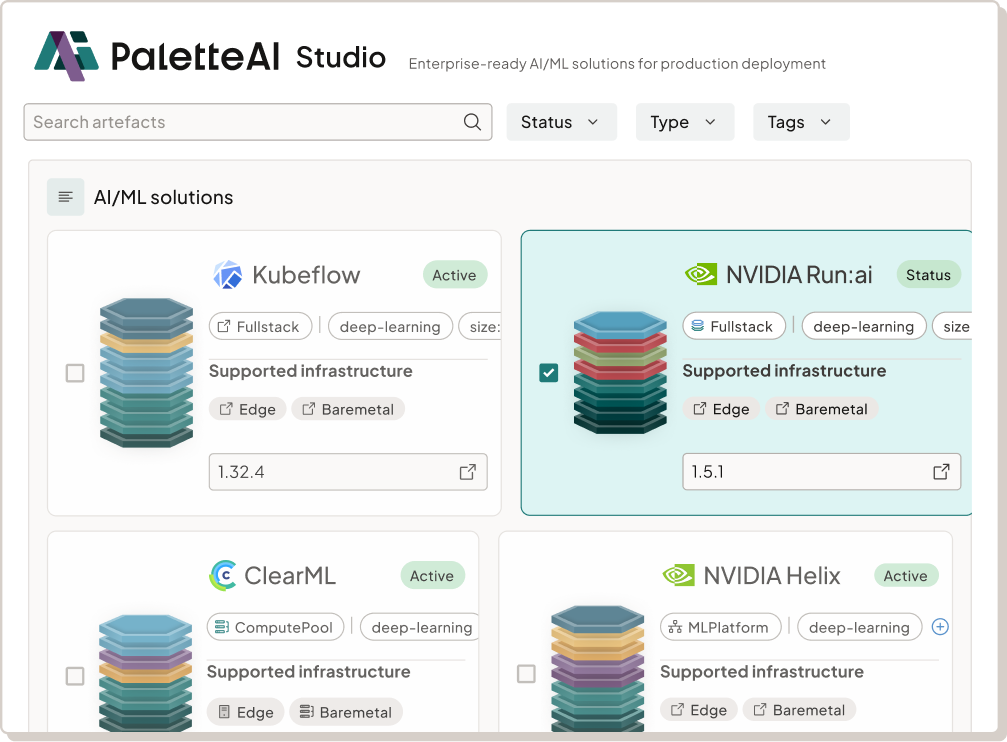The height and width of the screenshot is (742, 1007).
Task: Click the Edge infrastructure tag on Kubeflow
Action: [x=247, y=408]
